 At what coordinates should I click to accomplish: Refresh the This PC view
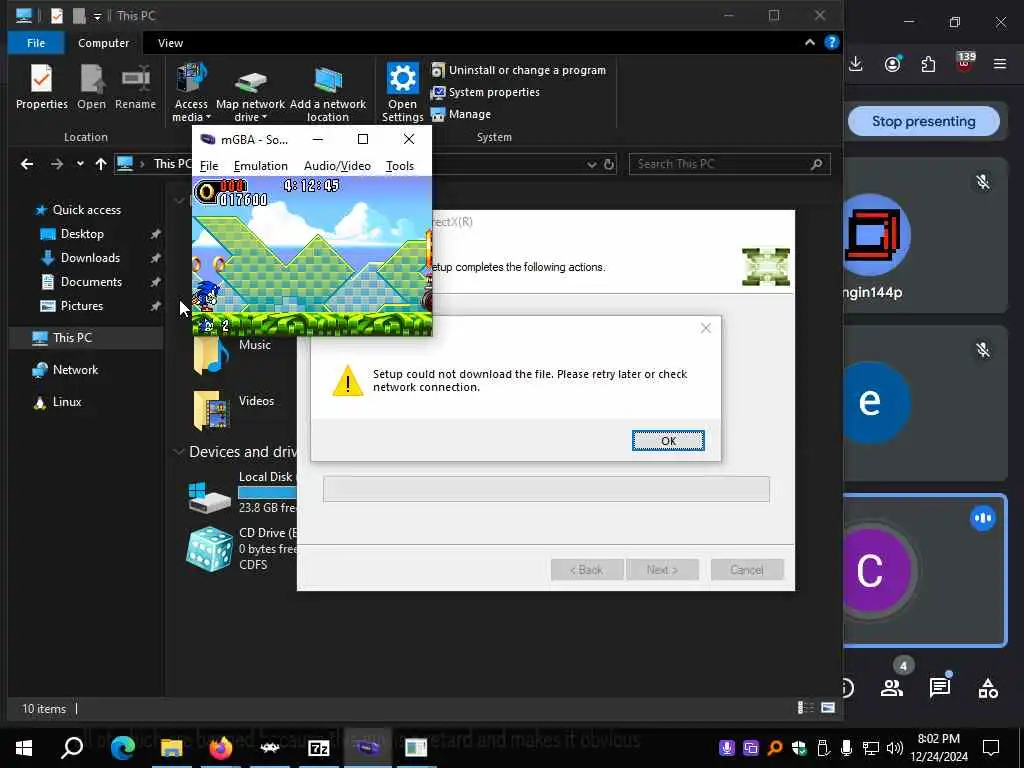point(609,165)
